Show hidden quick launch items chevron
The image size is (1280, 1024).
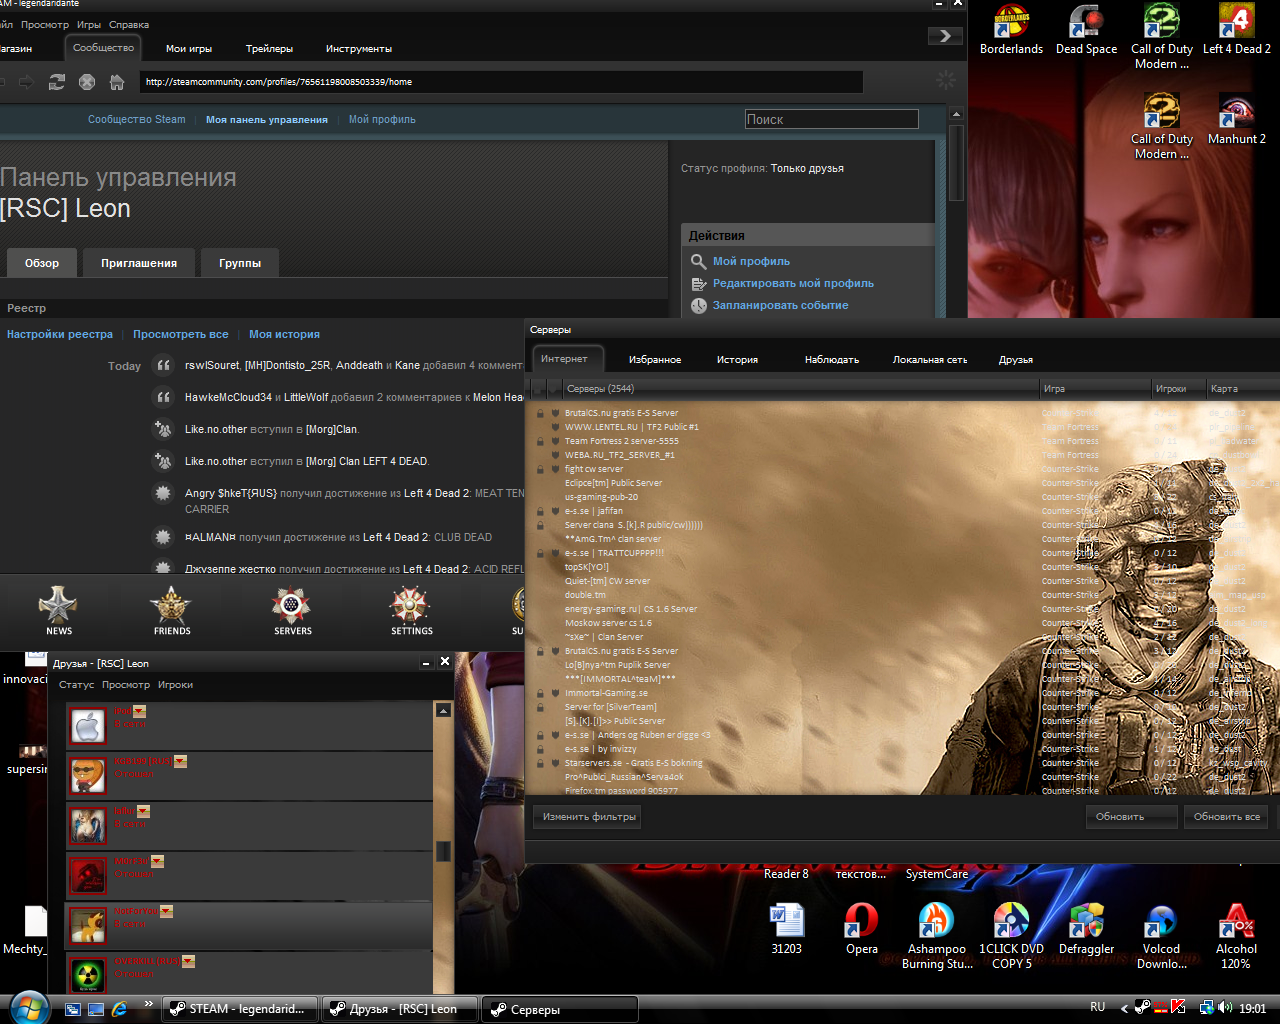pos(149,1003)
